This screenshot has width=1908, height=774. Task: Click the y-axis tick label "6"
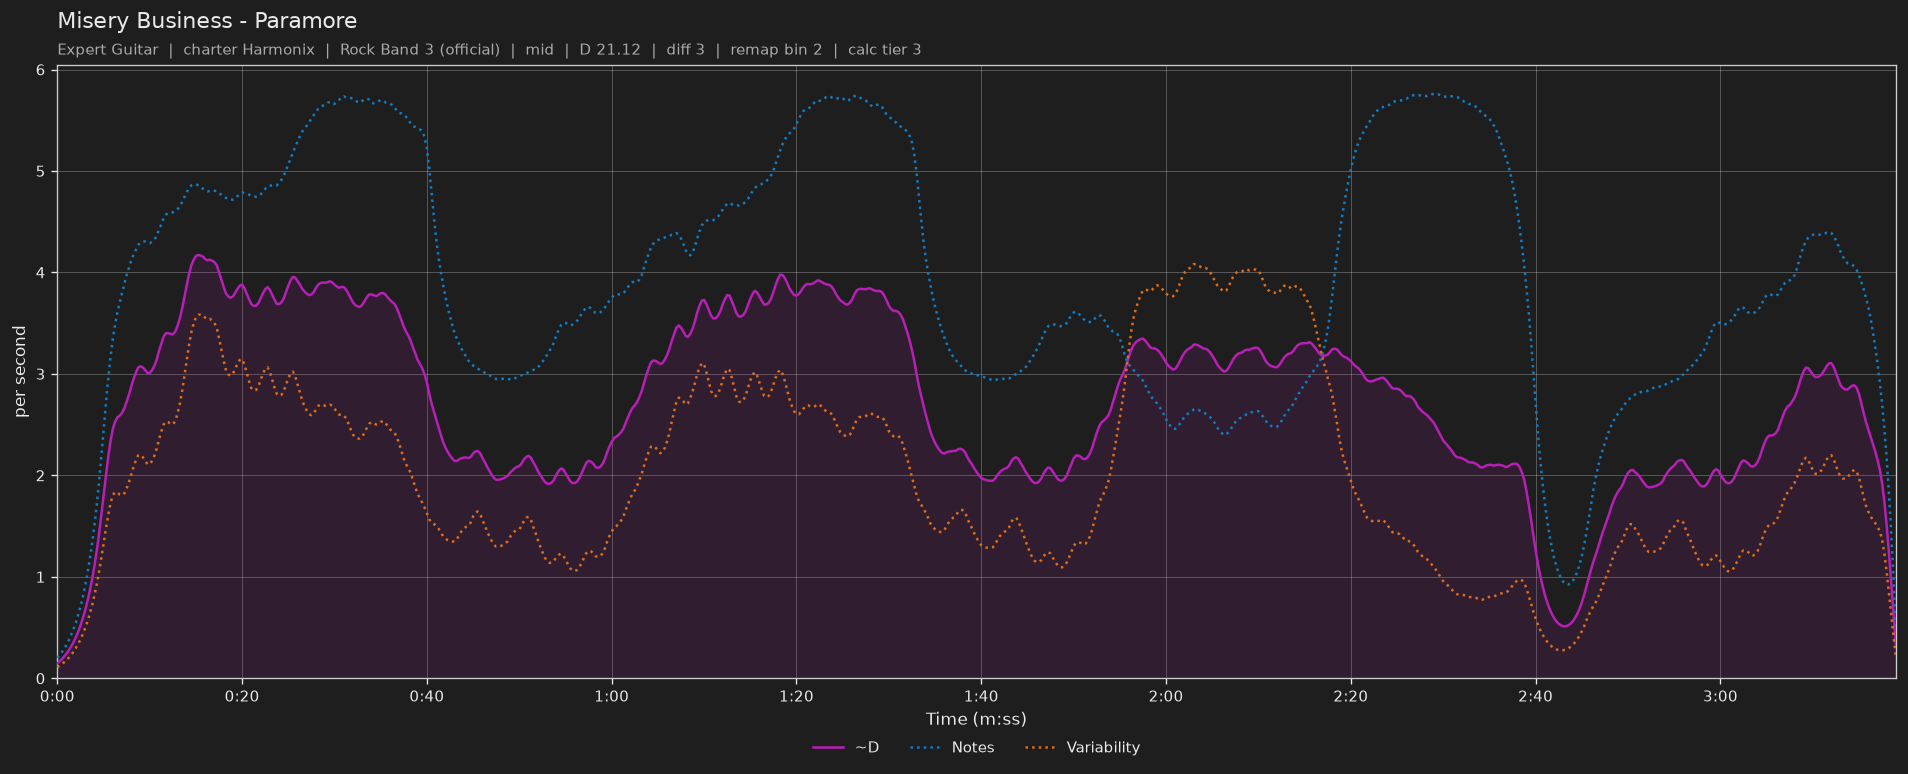click(41, 70)
